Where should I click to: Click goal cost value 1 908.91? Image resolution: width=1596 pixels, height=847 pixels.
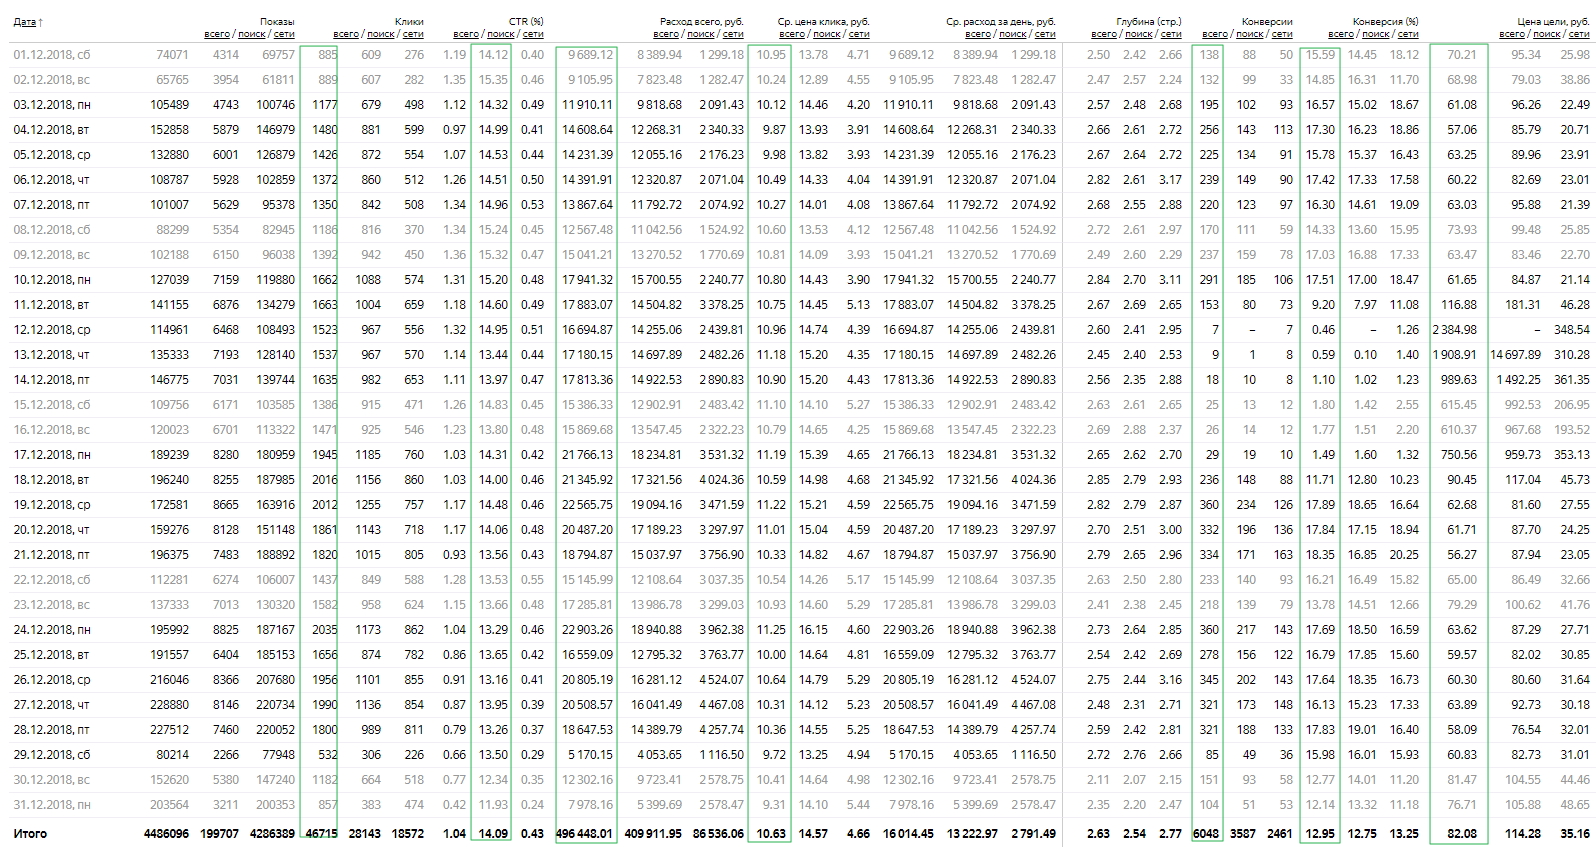tap(1454, 355)
